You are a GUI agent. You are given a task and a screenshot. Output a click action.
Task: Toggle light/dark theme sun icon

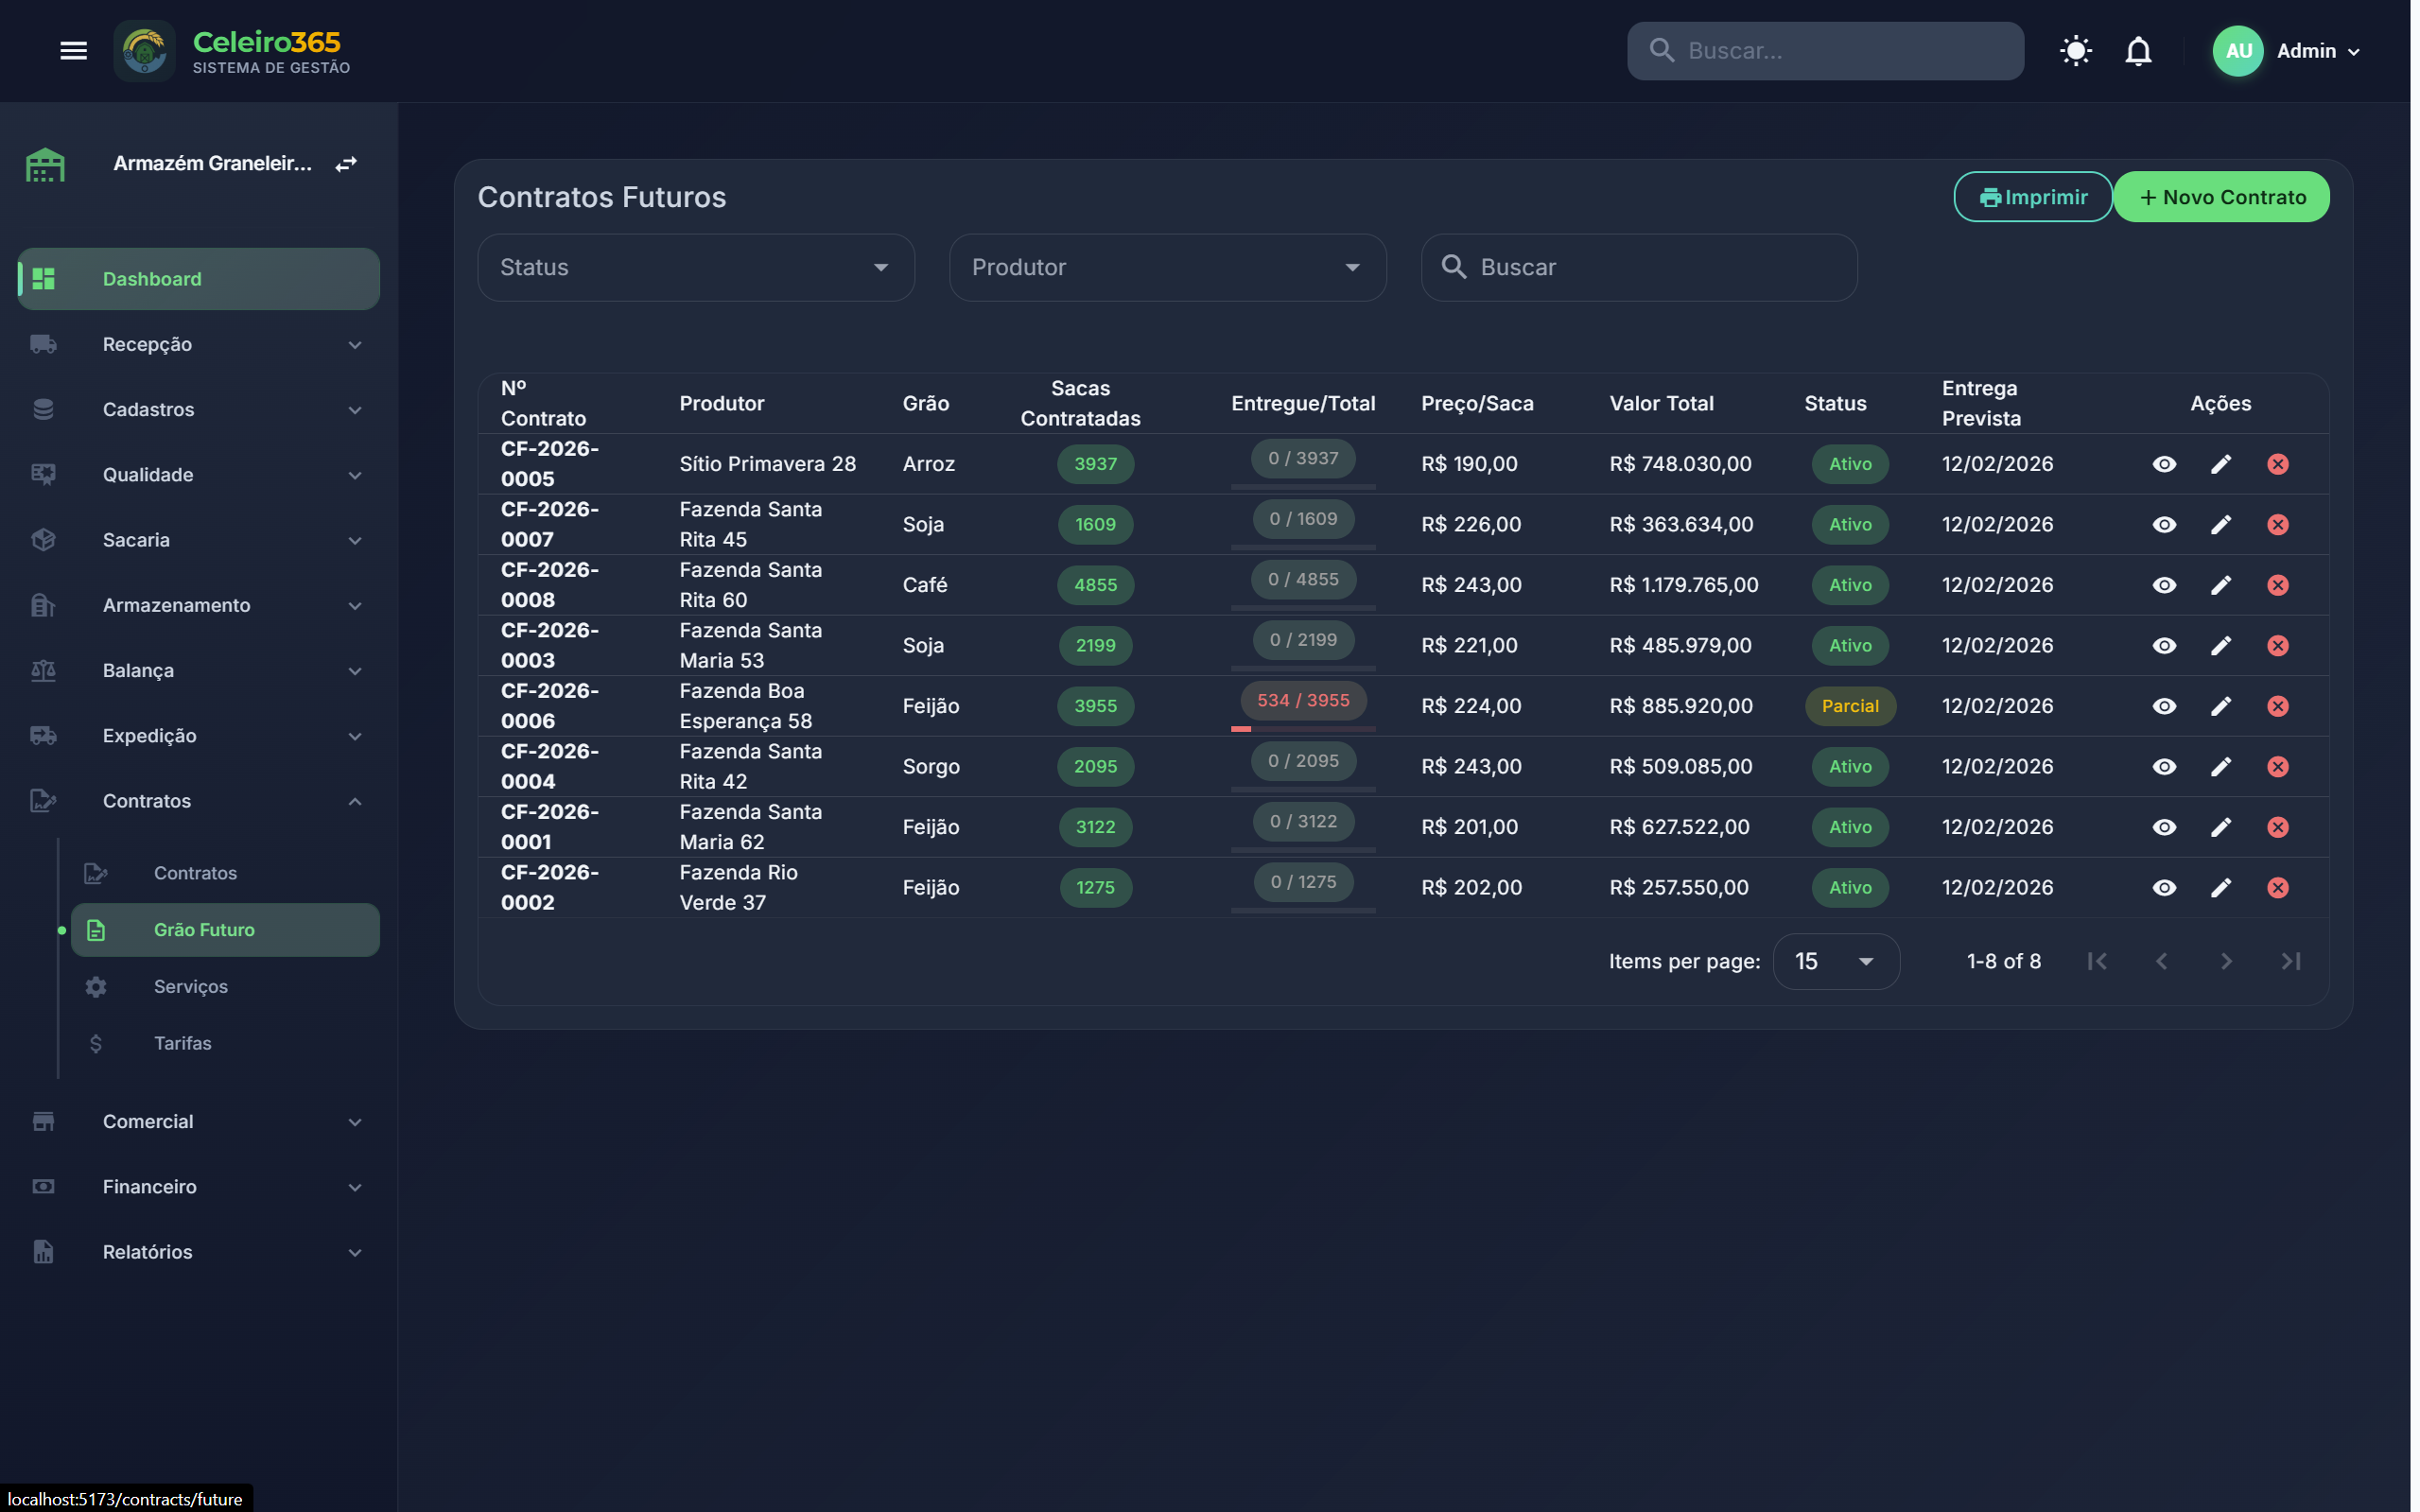2075,51
